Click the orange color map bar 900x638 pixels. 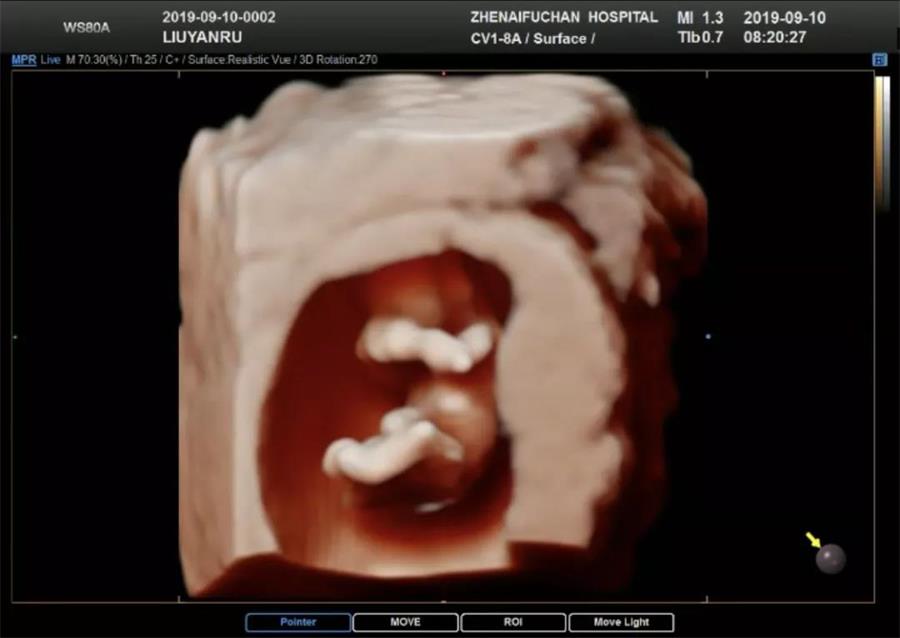[880, 140]
